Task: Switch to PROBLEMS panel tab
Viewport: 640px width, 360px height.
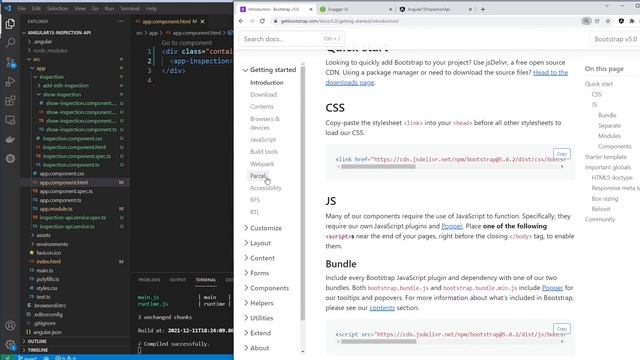Action: coord(149,280)
